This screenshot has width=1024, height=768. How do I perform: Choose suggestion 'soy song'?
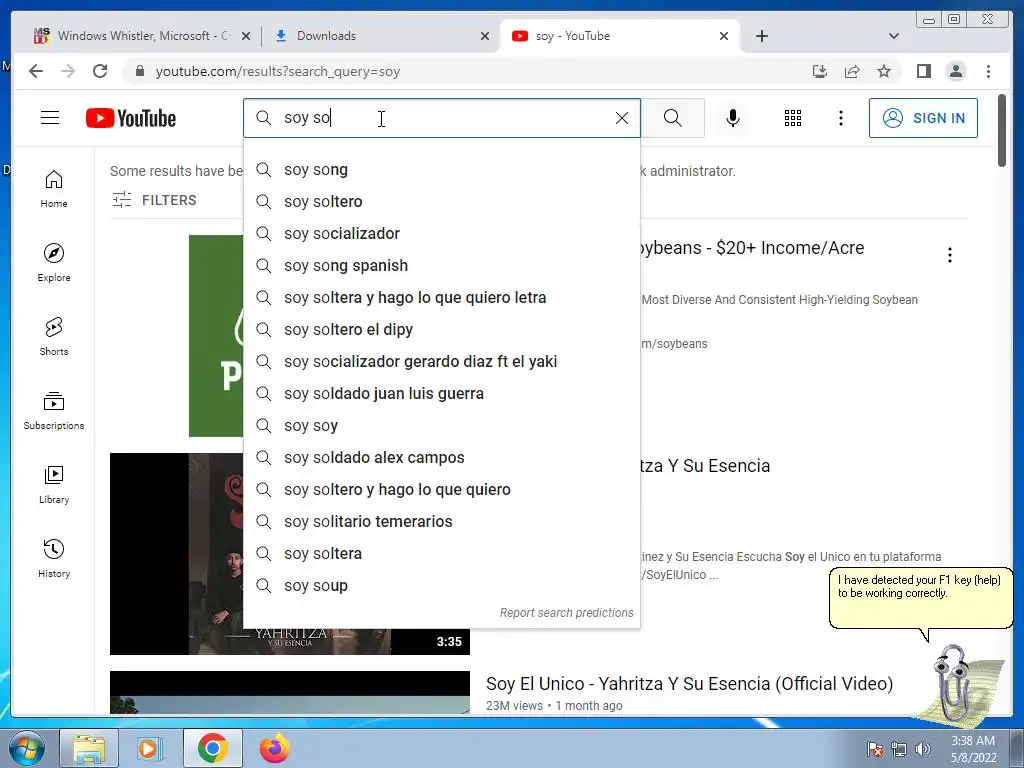pyautogui.click(x=441, y=170)
